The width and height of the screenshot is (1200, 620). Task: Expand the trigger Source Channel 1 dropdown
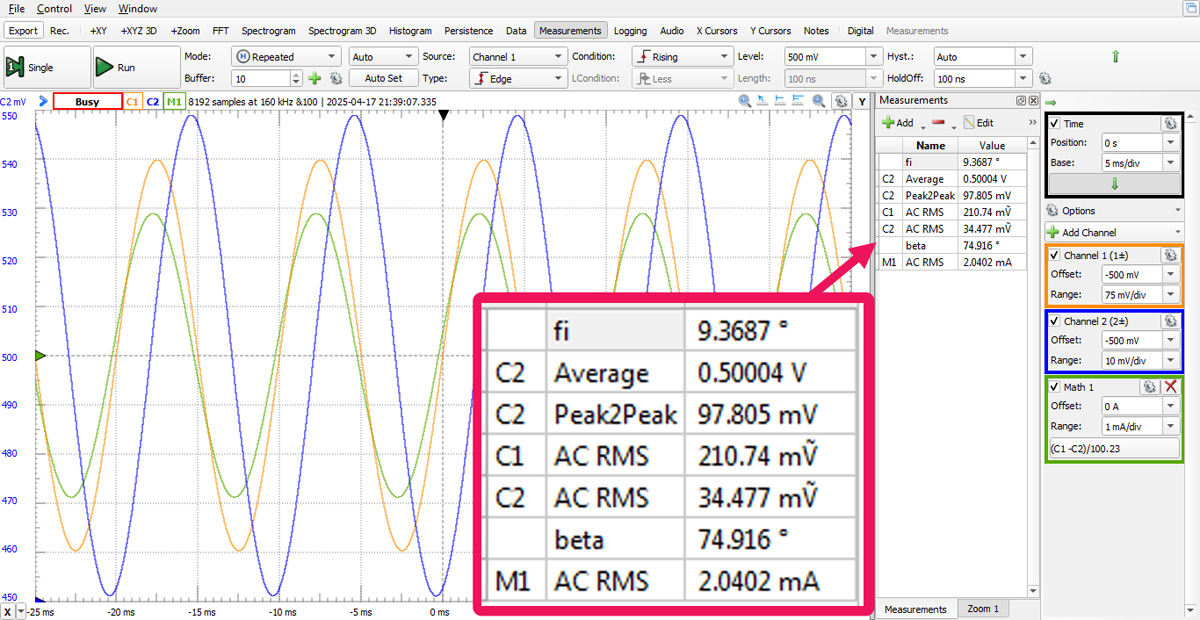pyautogui.click(x=517, y=57)
